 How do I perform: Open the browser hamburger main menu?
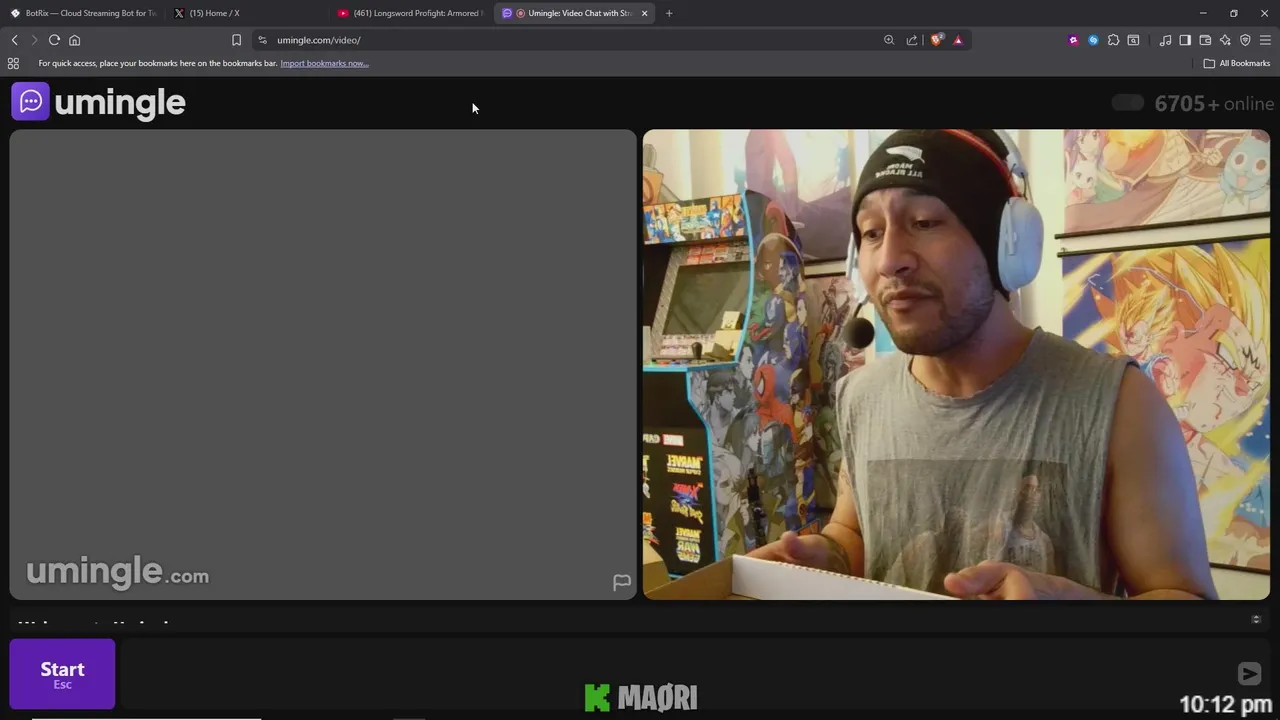click(1265, 40)
